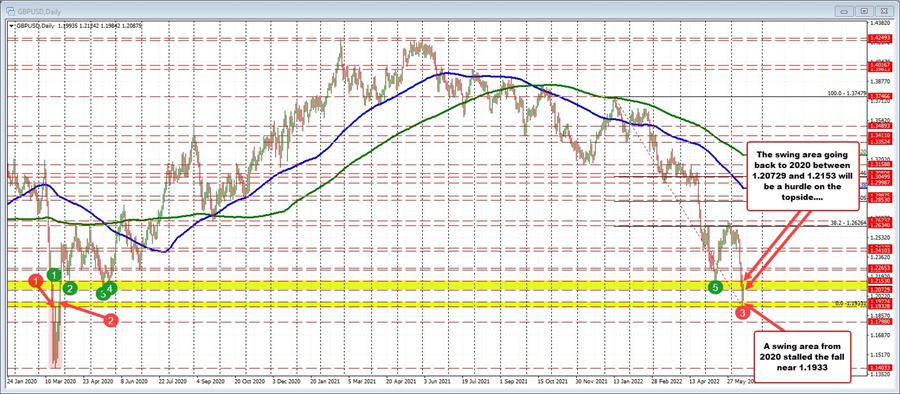This screenshot has height=394, width=900.
Task: Click the 1 Sep 2021 date label
Action: pos(514,380)
